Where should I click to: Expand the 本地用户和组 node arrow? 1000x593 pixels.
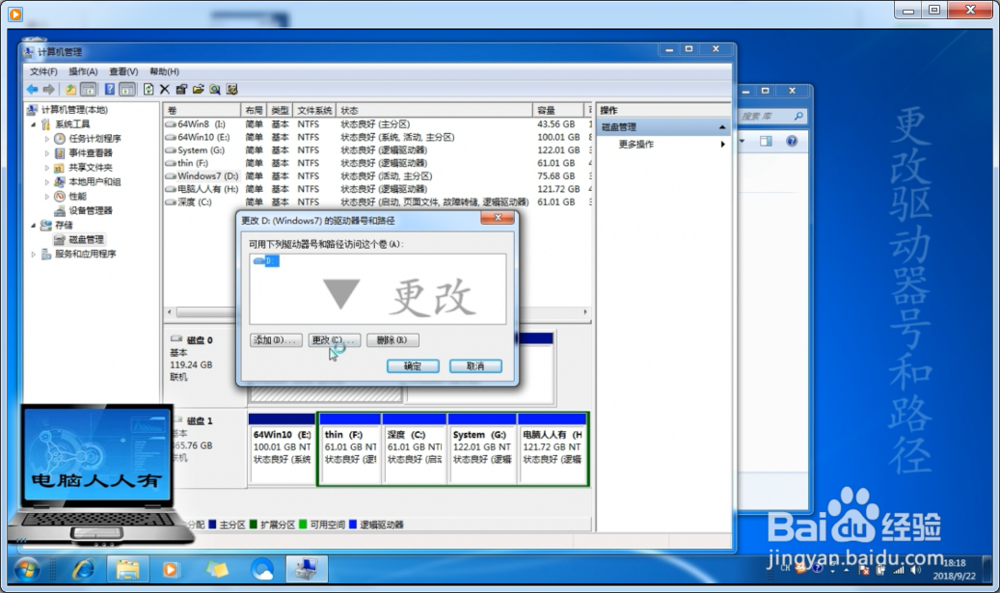click(47, 182)
